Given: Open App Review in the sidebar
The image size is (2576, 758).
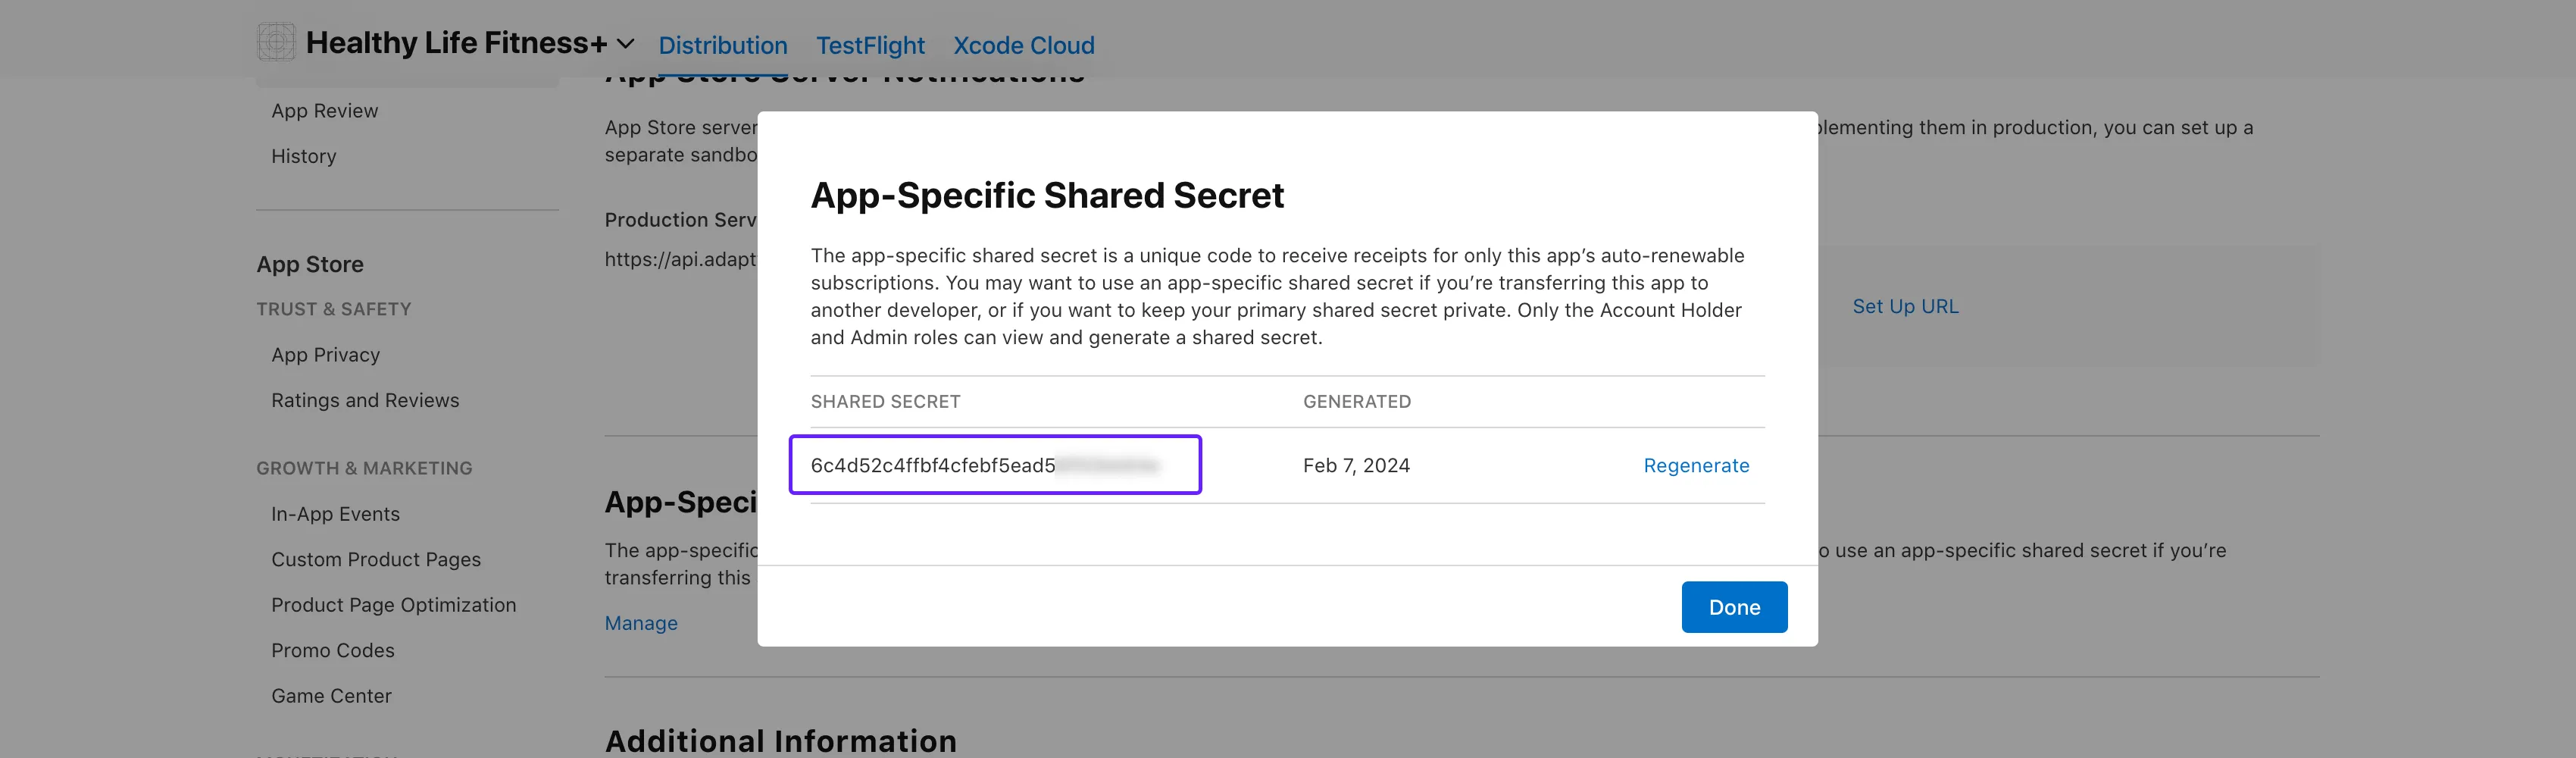Looking at the screenshot, I should coord(324,111).
